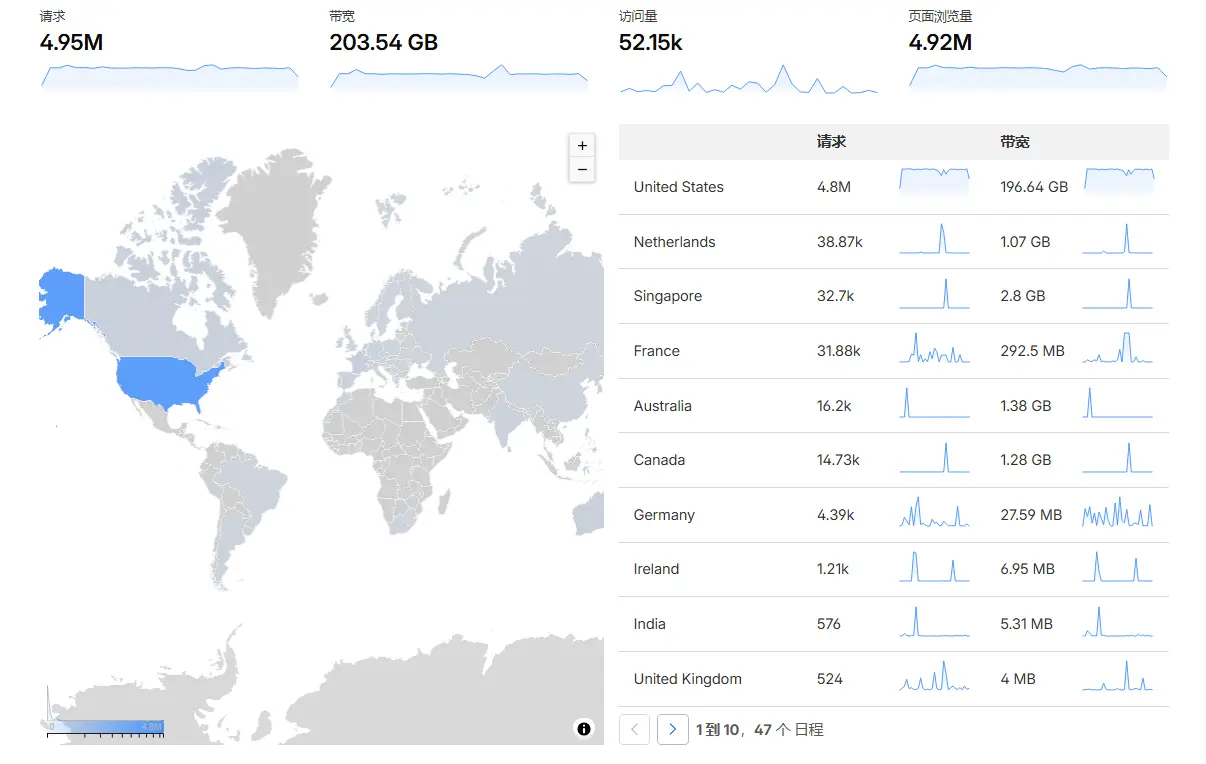This screenshot has width=1206, height=764.
Task: Click the 访问量 sparkline chart
Action: click(748, 80)
